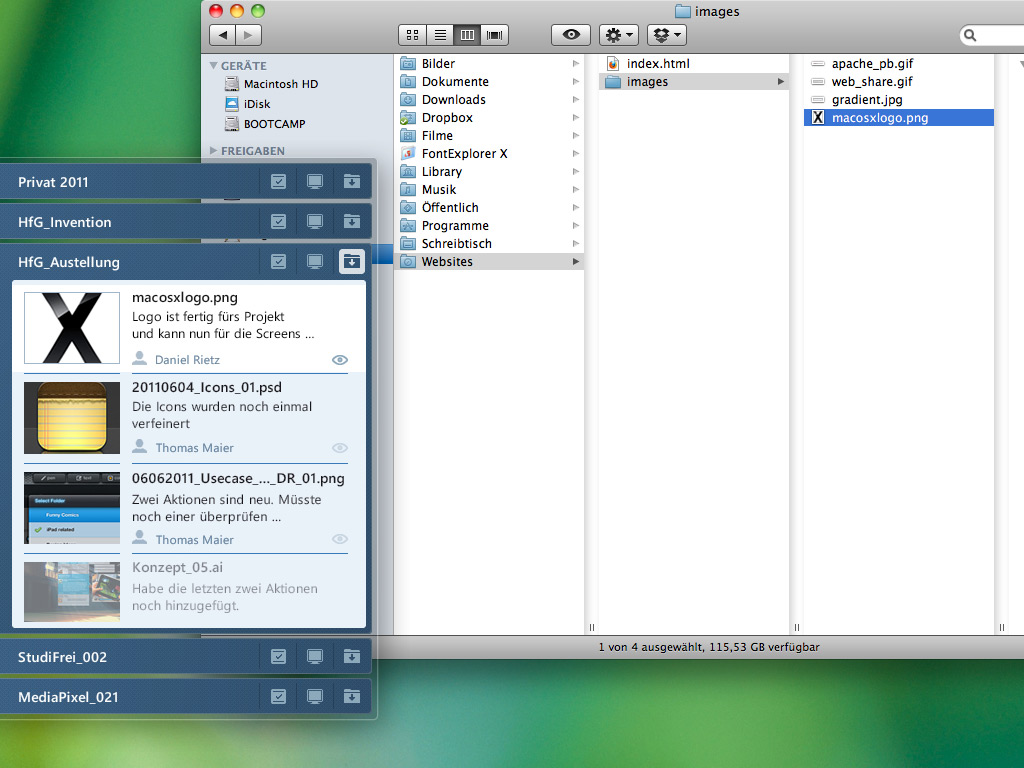Go back in Finder history
Image resolution: width=1024 pixels, height=768 pixels.
coord(222,35)
